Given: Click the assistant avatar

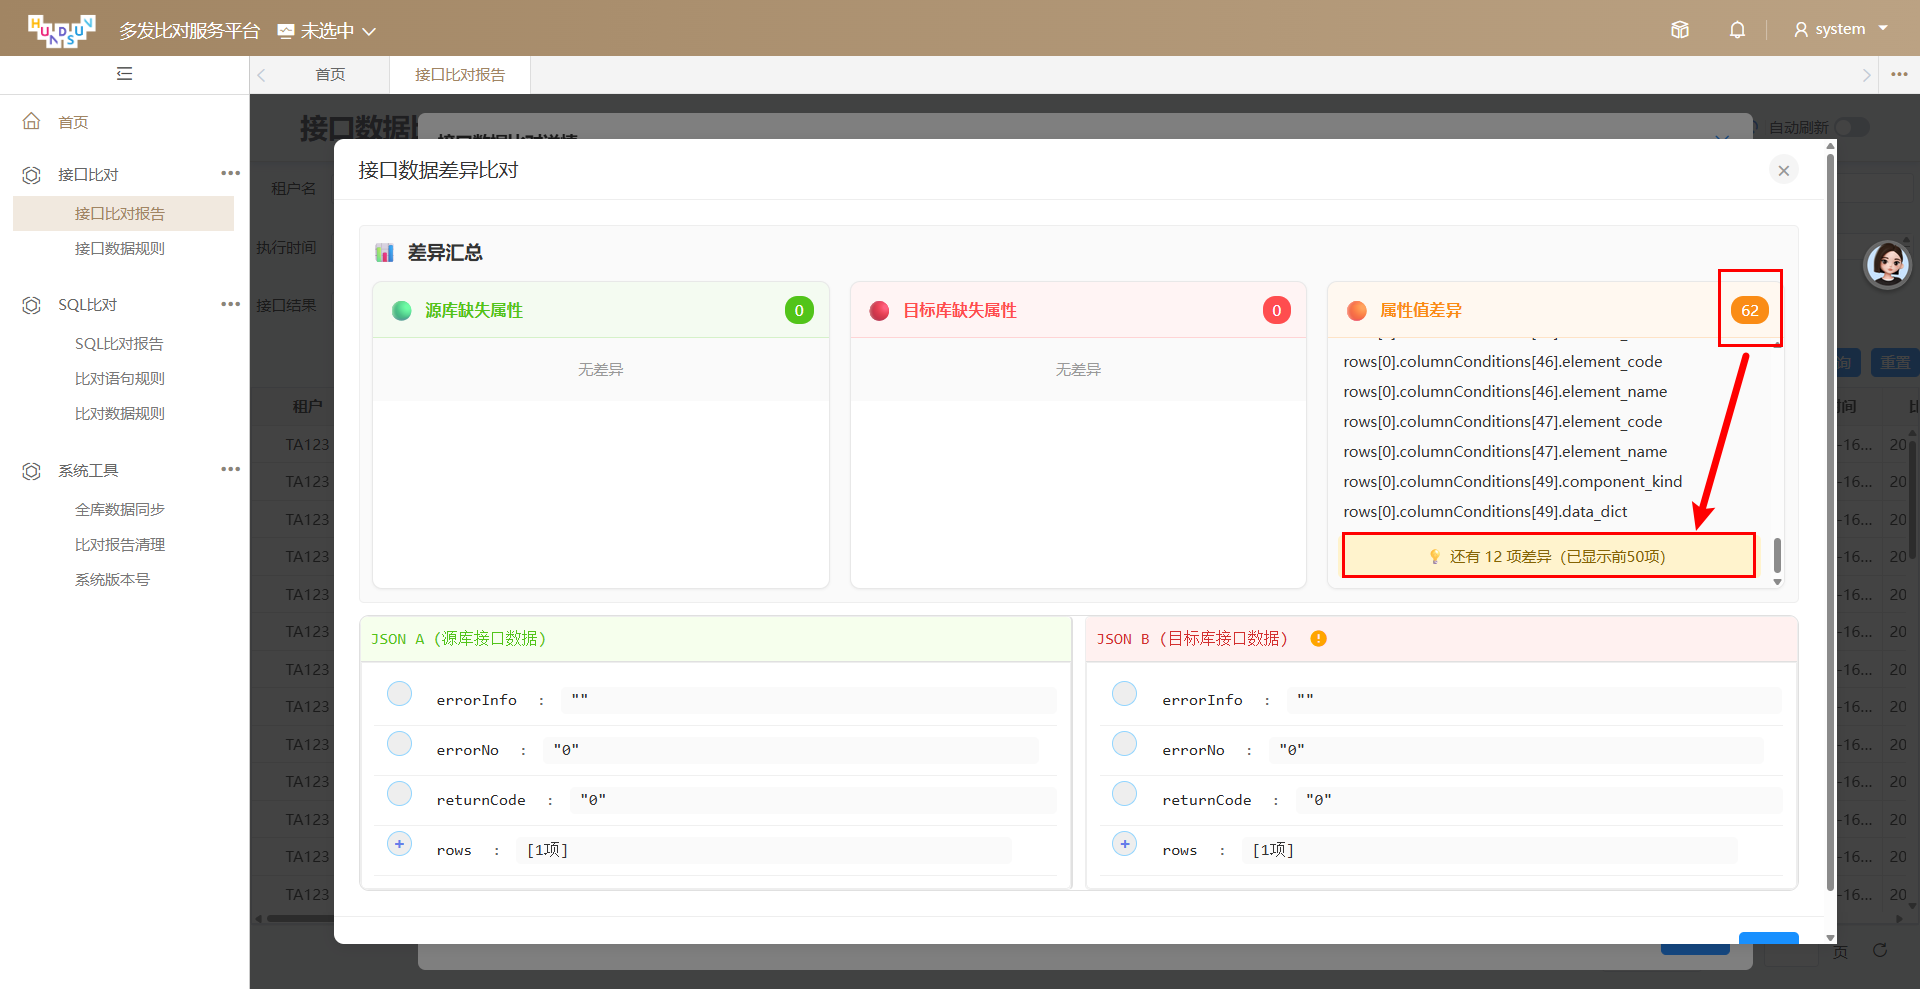Looking at the screenshot, I should [1888, 264].
